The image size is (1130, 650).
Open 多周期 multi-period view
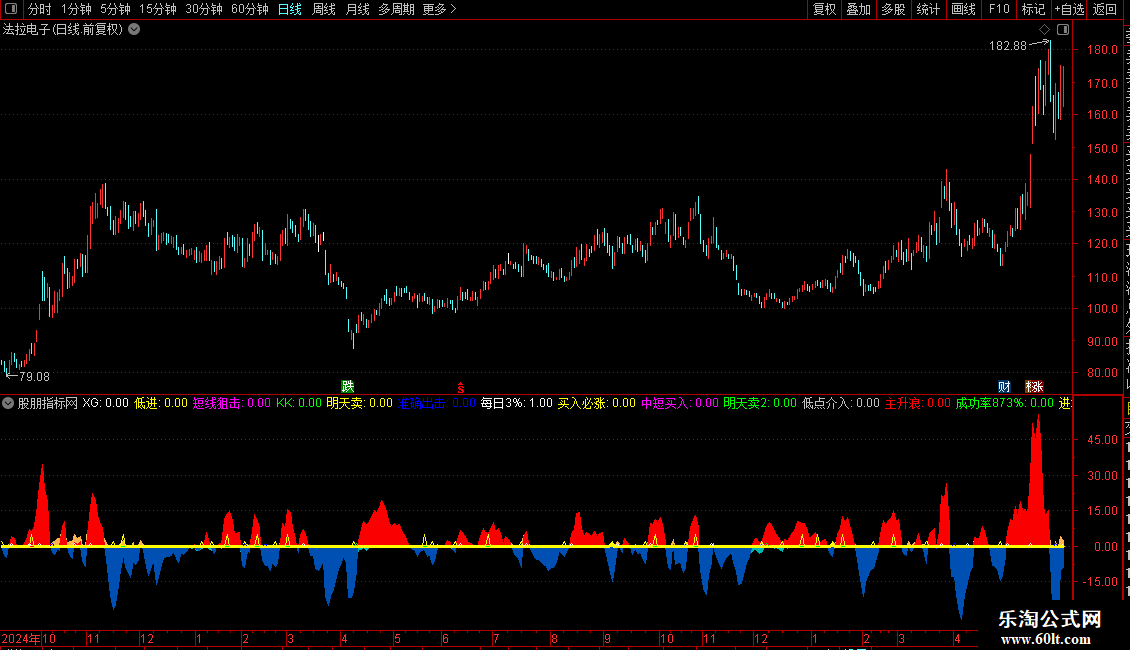(x=396, y=9)
